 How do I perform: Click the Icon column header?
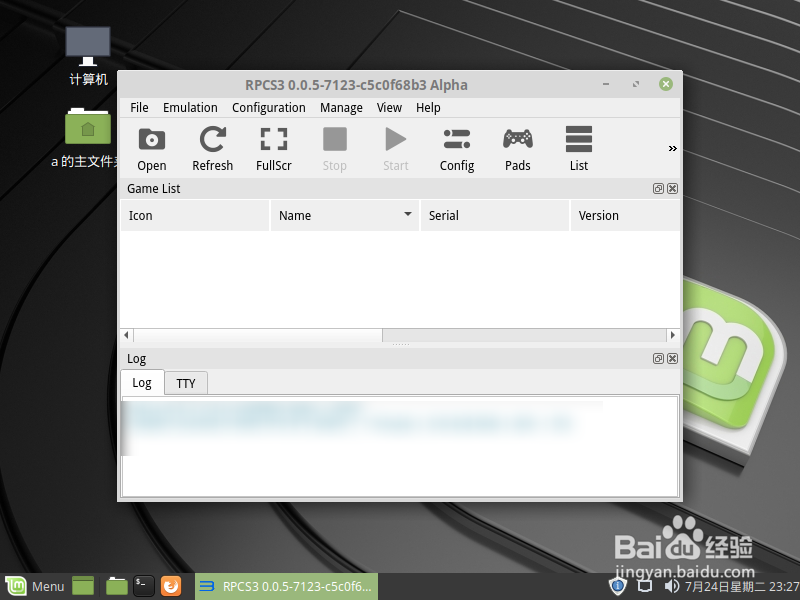click(194, 215)
